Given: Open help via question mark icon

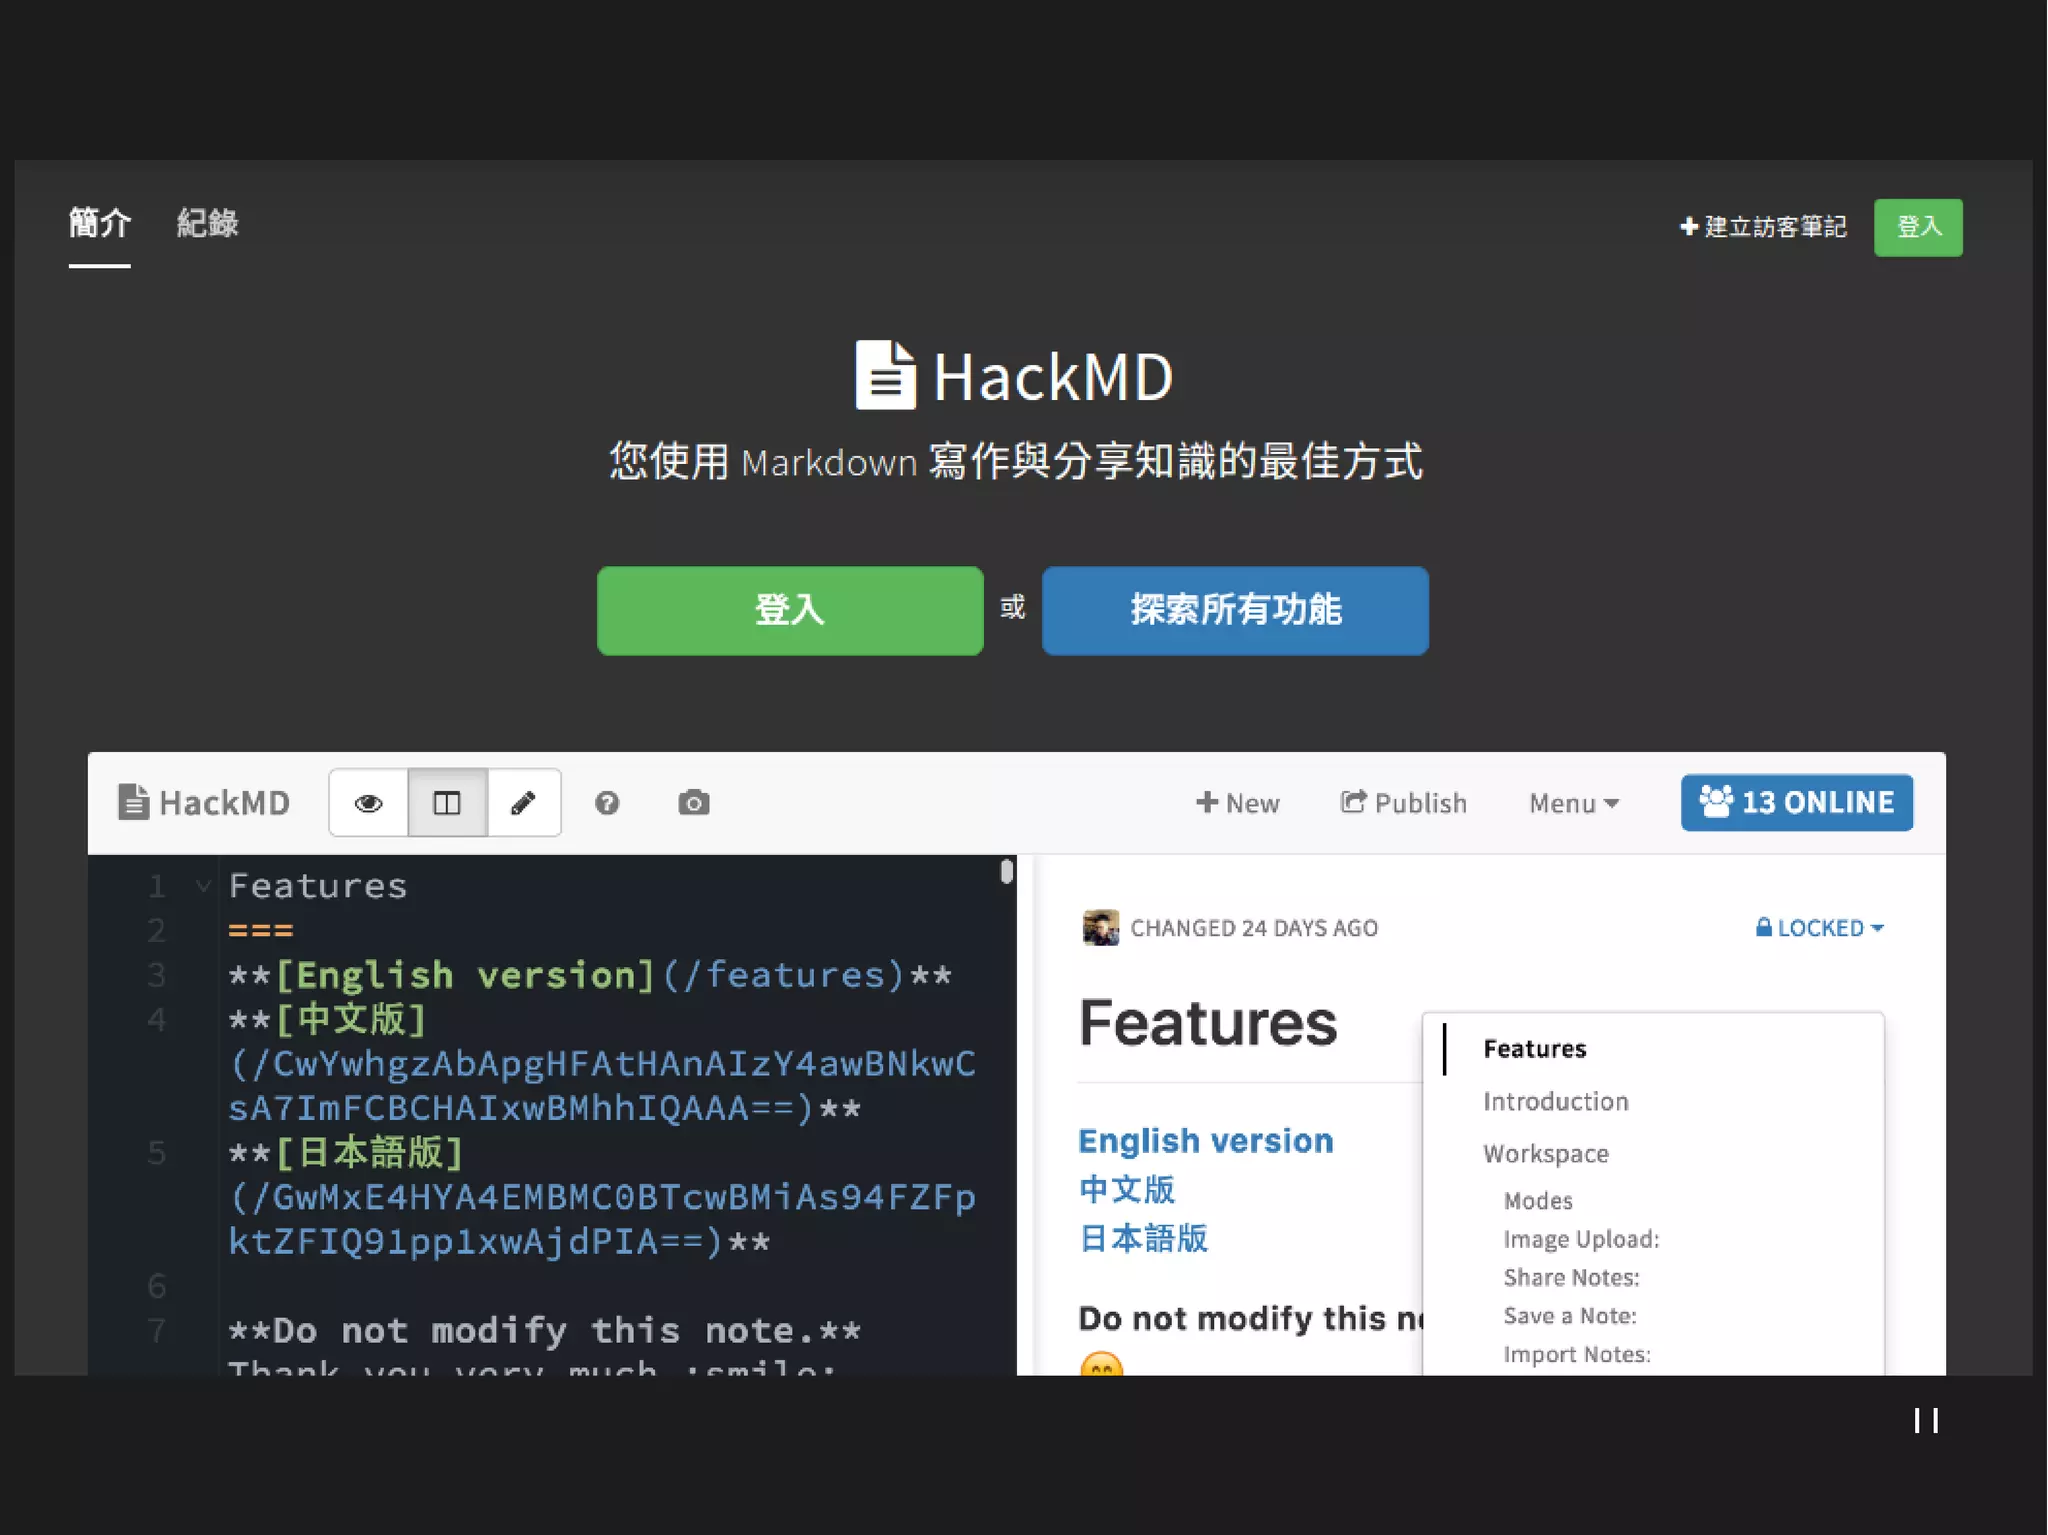Looking at the screenshot, I should (607, 803).
